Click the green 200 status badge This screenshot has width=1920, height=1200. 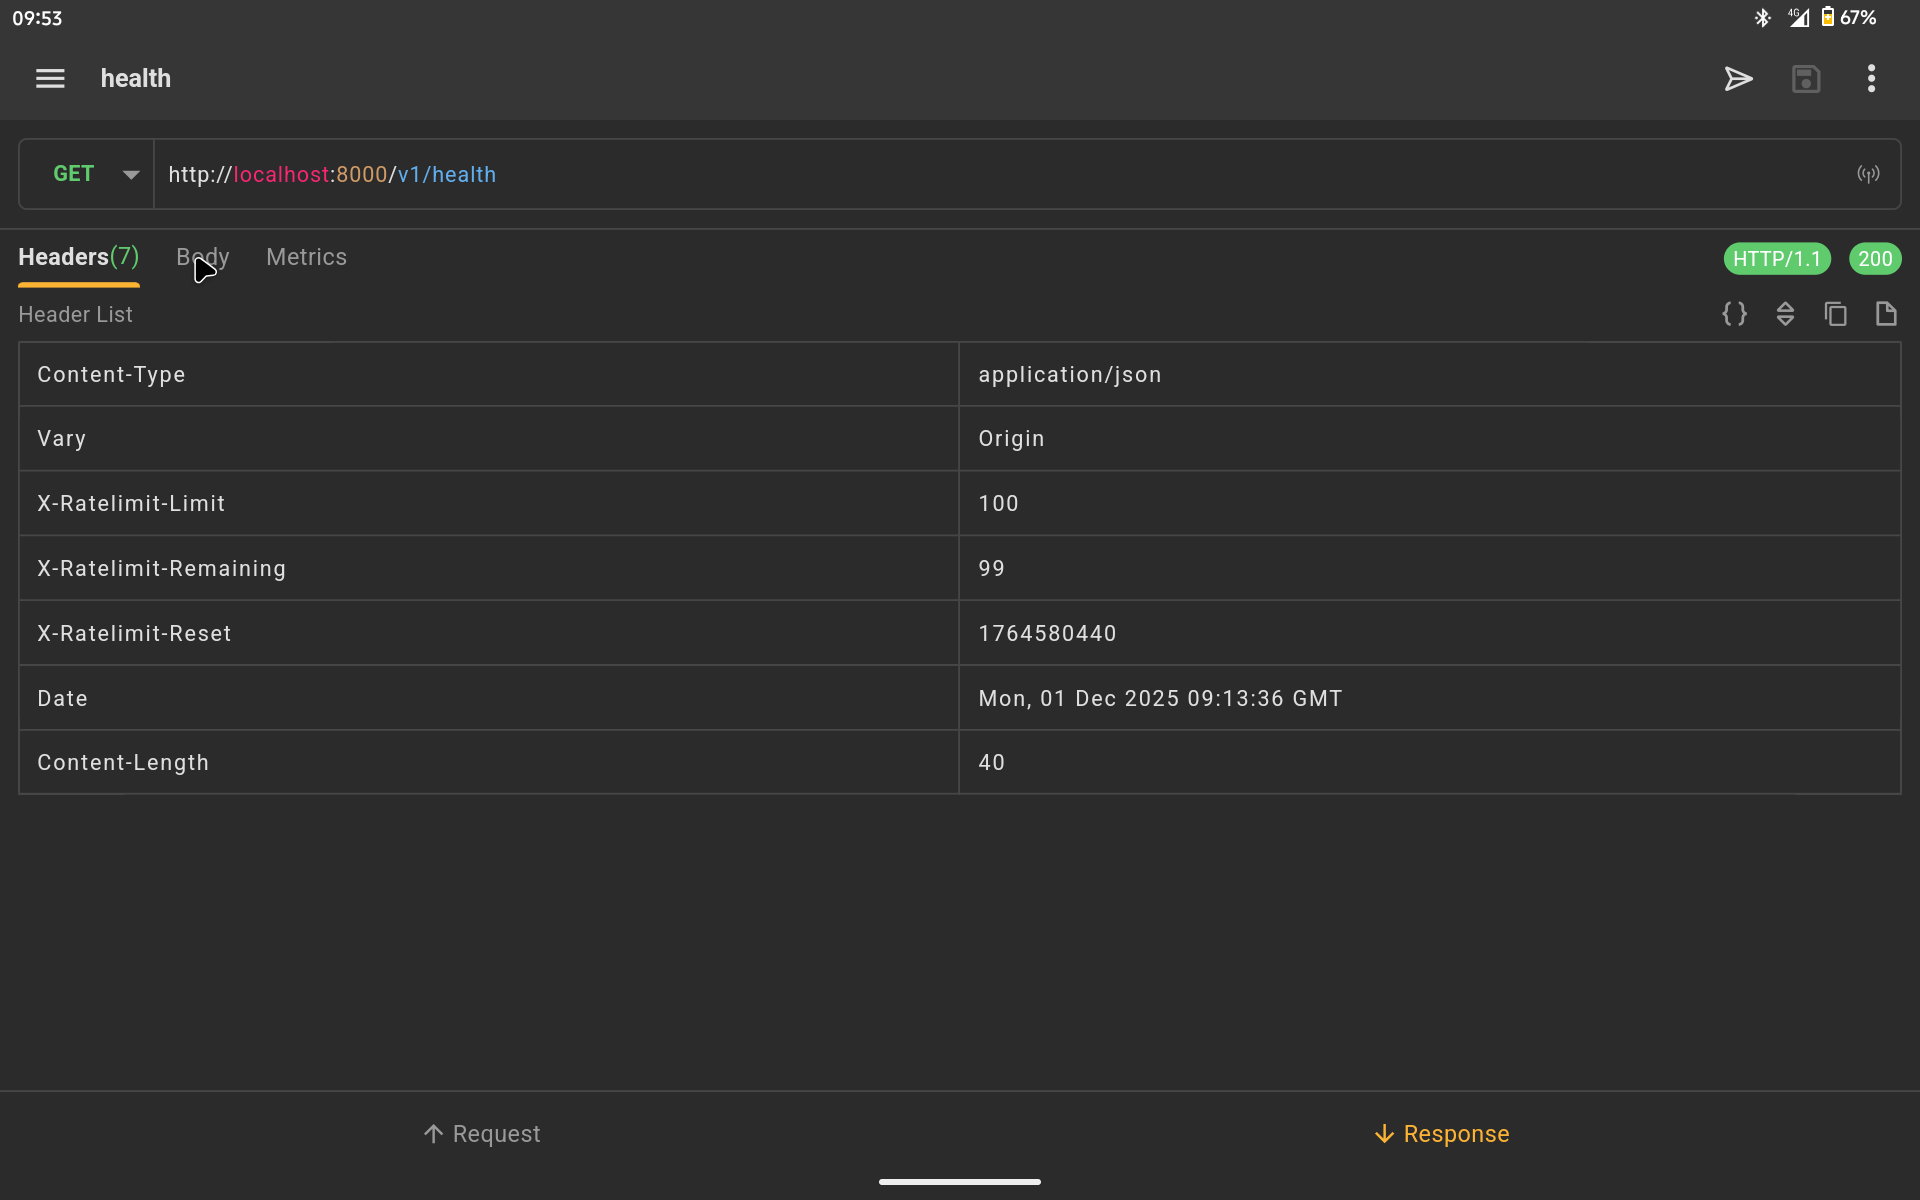tap(1874, 259)
